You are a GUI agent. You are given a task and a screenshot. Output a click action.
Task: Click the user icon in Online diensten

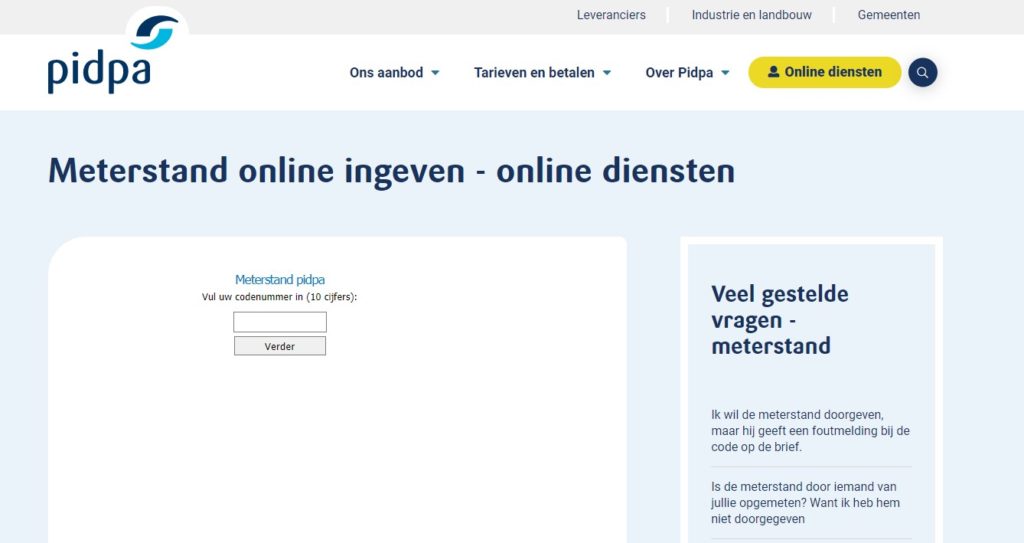coord(773,72)
